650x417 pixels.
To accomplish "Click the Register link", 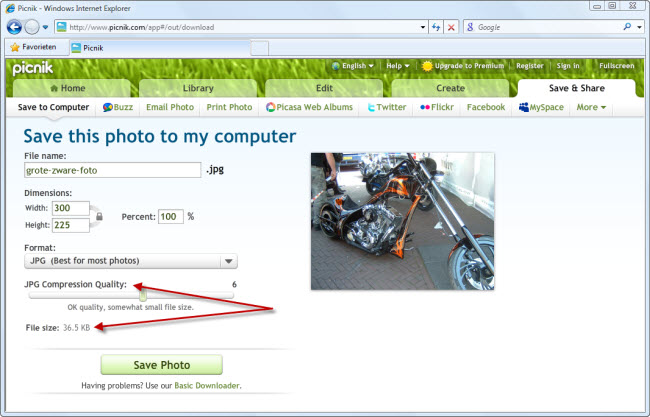I will pos(529,66).
